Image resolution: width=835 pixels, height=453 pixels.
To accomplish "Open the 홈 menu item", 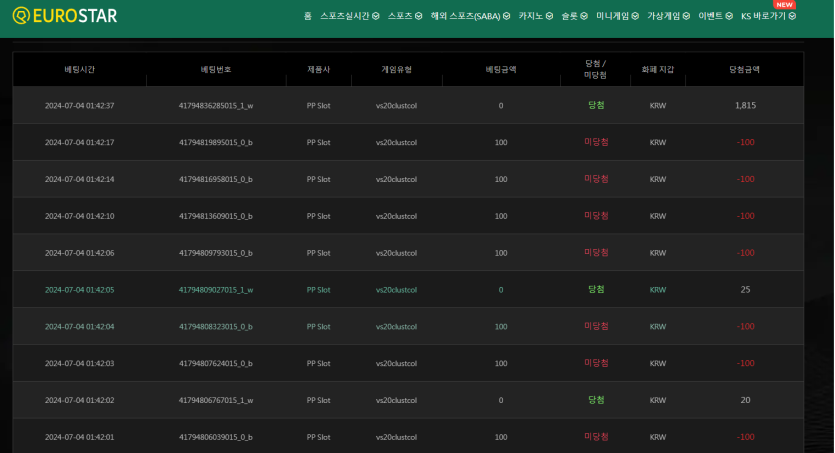I will pyautogui.click(x=307, y=16).
